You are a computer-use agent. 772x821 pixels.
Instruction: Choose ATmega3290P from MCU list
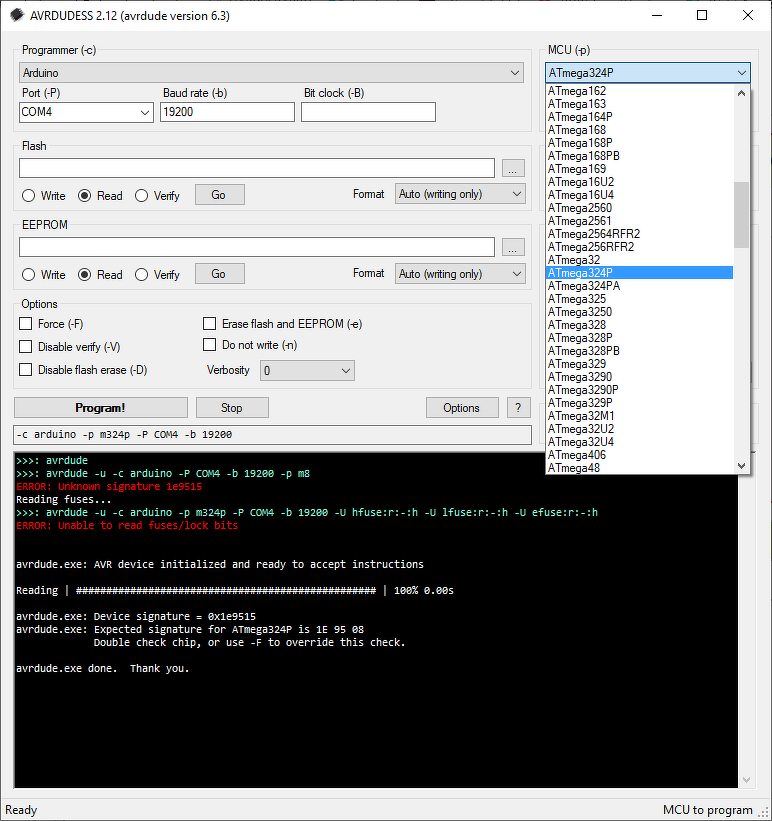point(639,390)
